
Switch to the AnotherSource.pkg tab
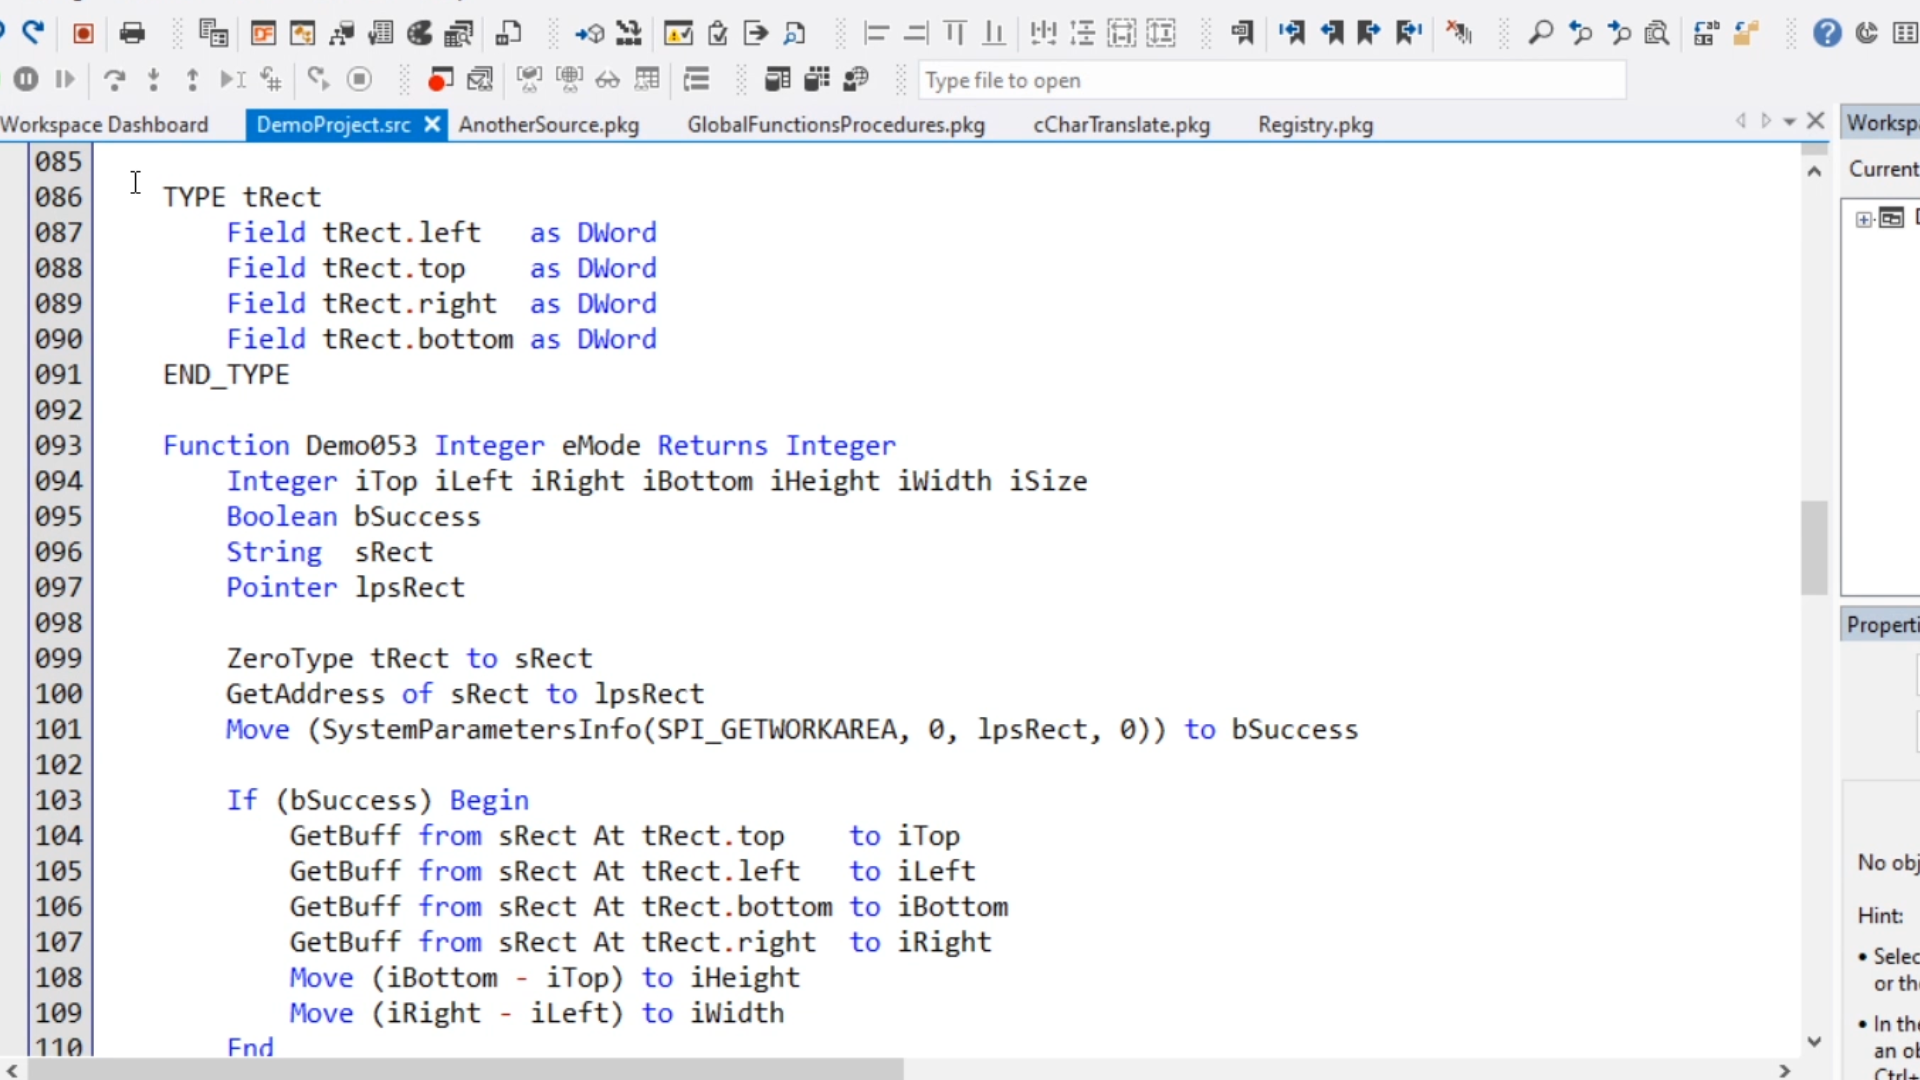pos(548,125)
